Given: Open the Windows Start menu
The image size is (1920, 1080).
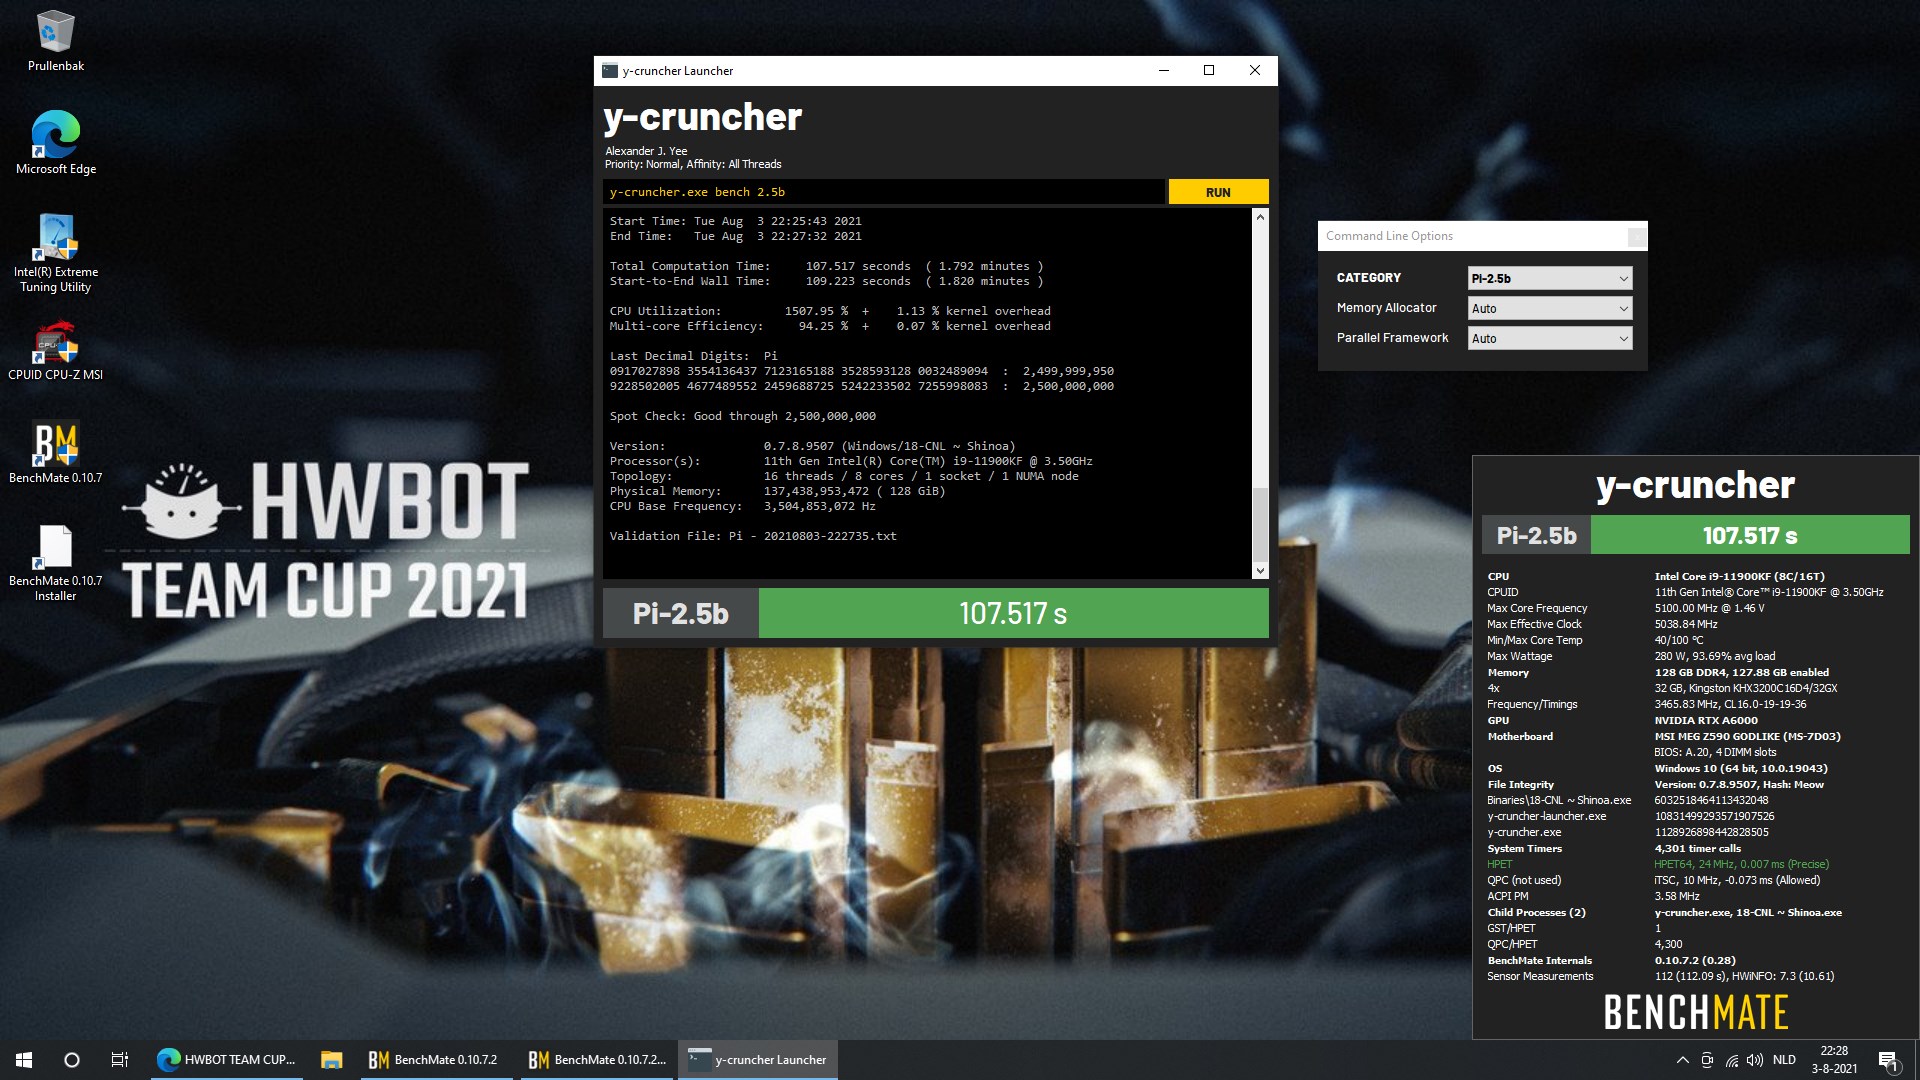Looking at the screenshot, I should pyautogui.click(x=24, y=1060).
